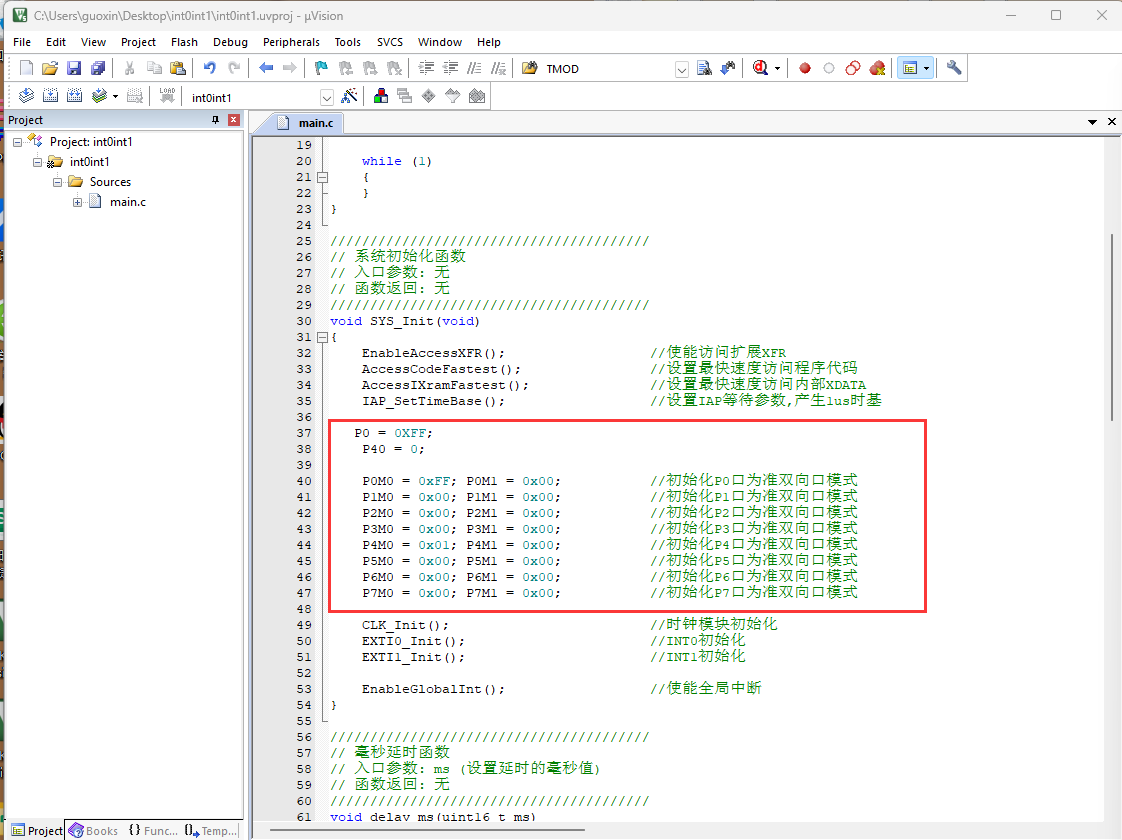This screenshot has height=840, width=1122.
Task: Open the Configuration wrench icon
Action: 954,68
